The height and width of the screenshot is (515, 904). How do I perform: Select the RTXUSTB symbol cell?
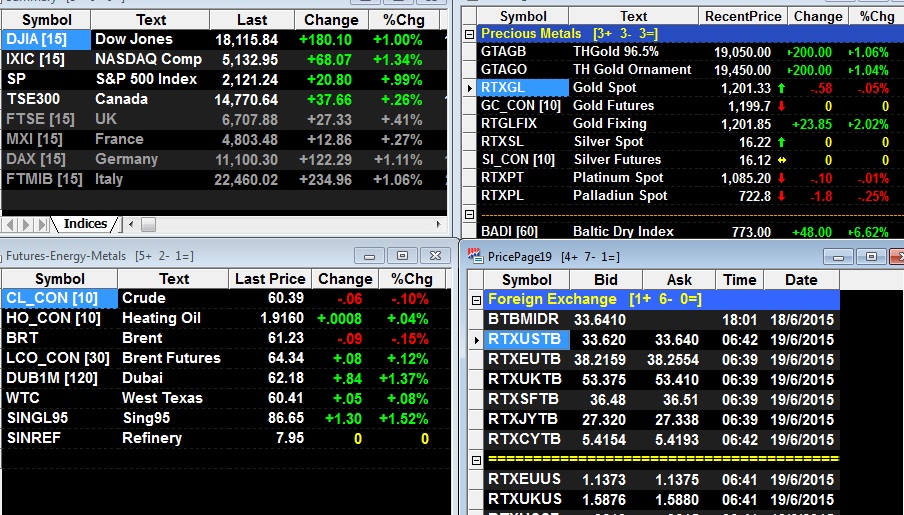pos(527,340)
